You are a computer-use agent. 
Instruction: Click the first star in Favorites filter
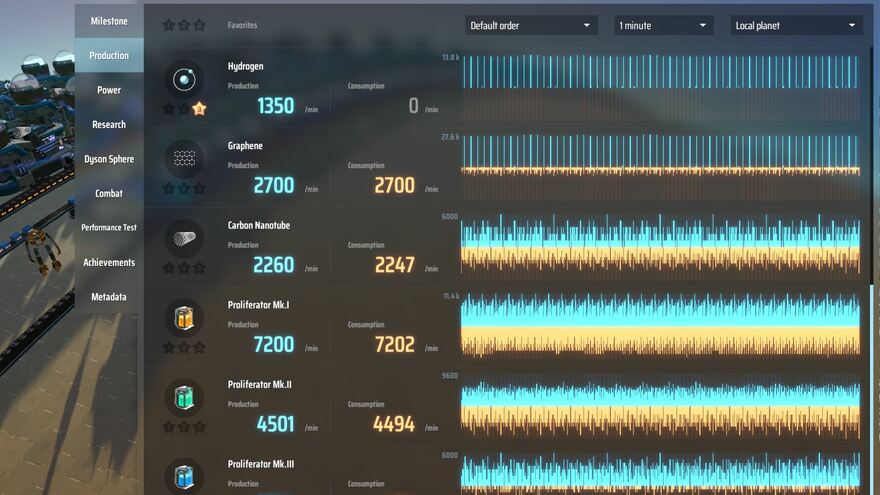click(169, 25)
